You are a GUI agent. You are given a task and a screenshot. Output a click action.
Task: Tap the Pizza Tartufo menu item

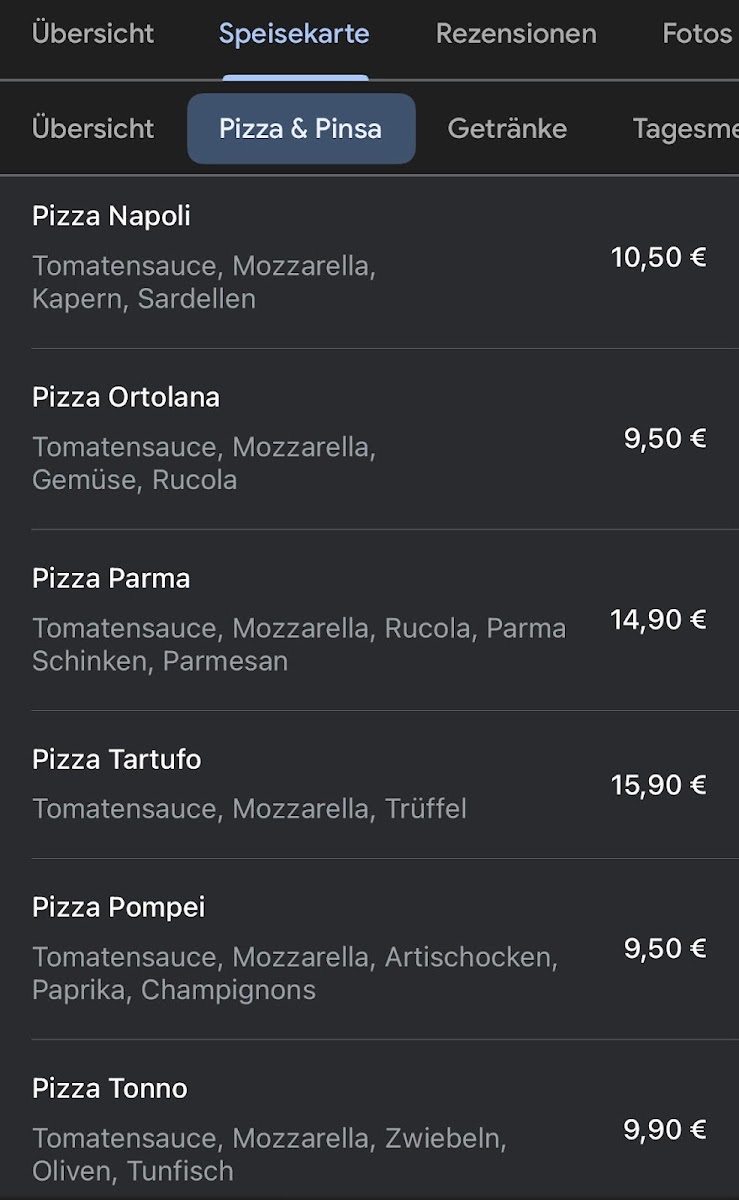coord(117,759)
